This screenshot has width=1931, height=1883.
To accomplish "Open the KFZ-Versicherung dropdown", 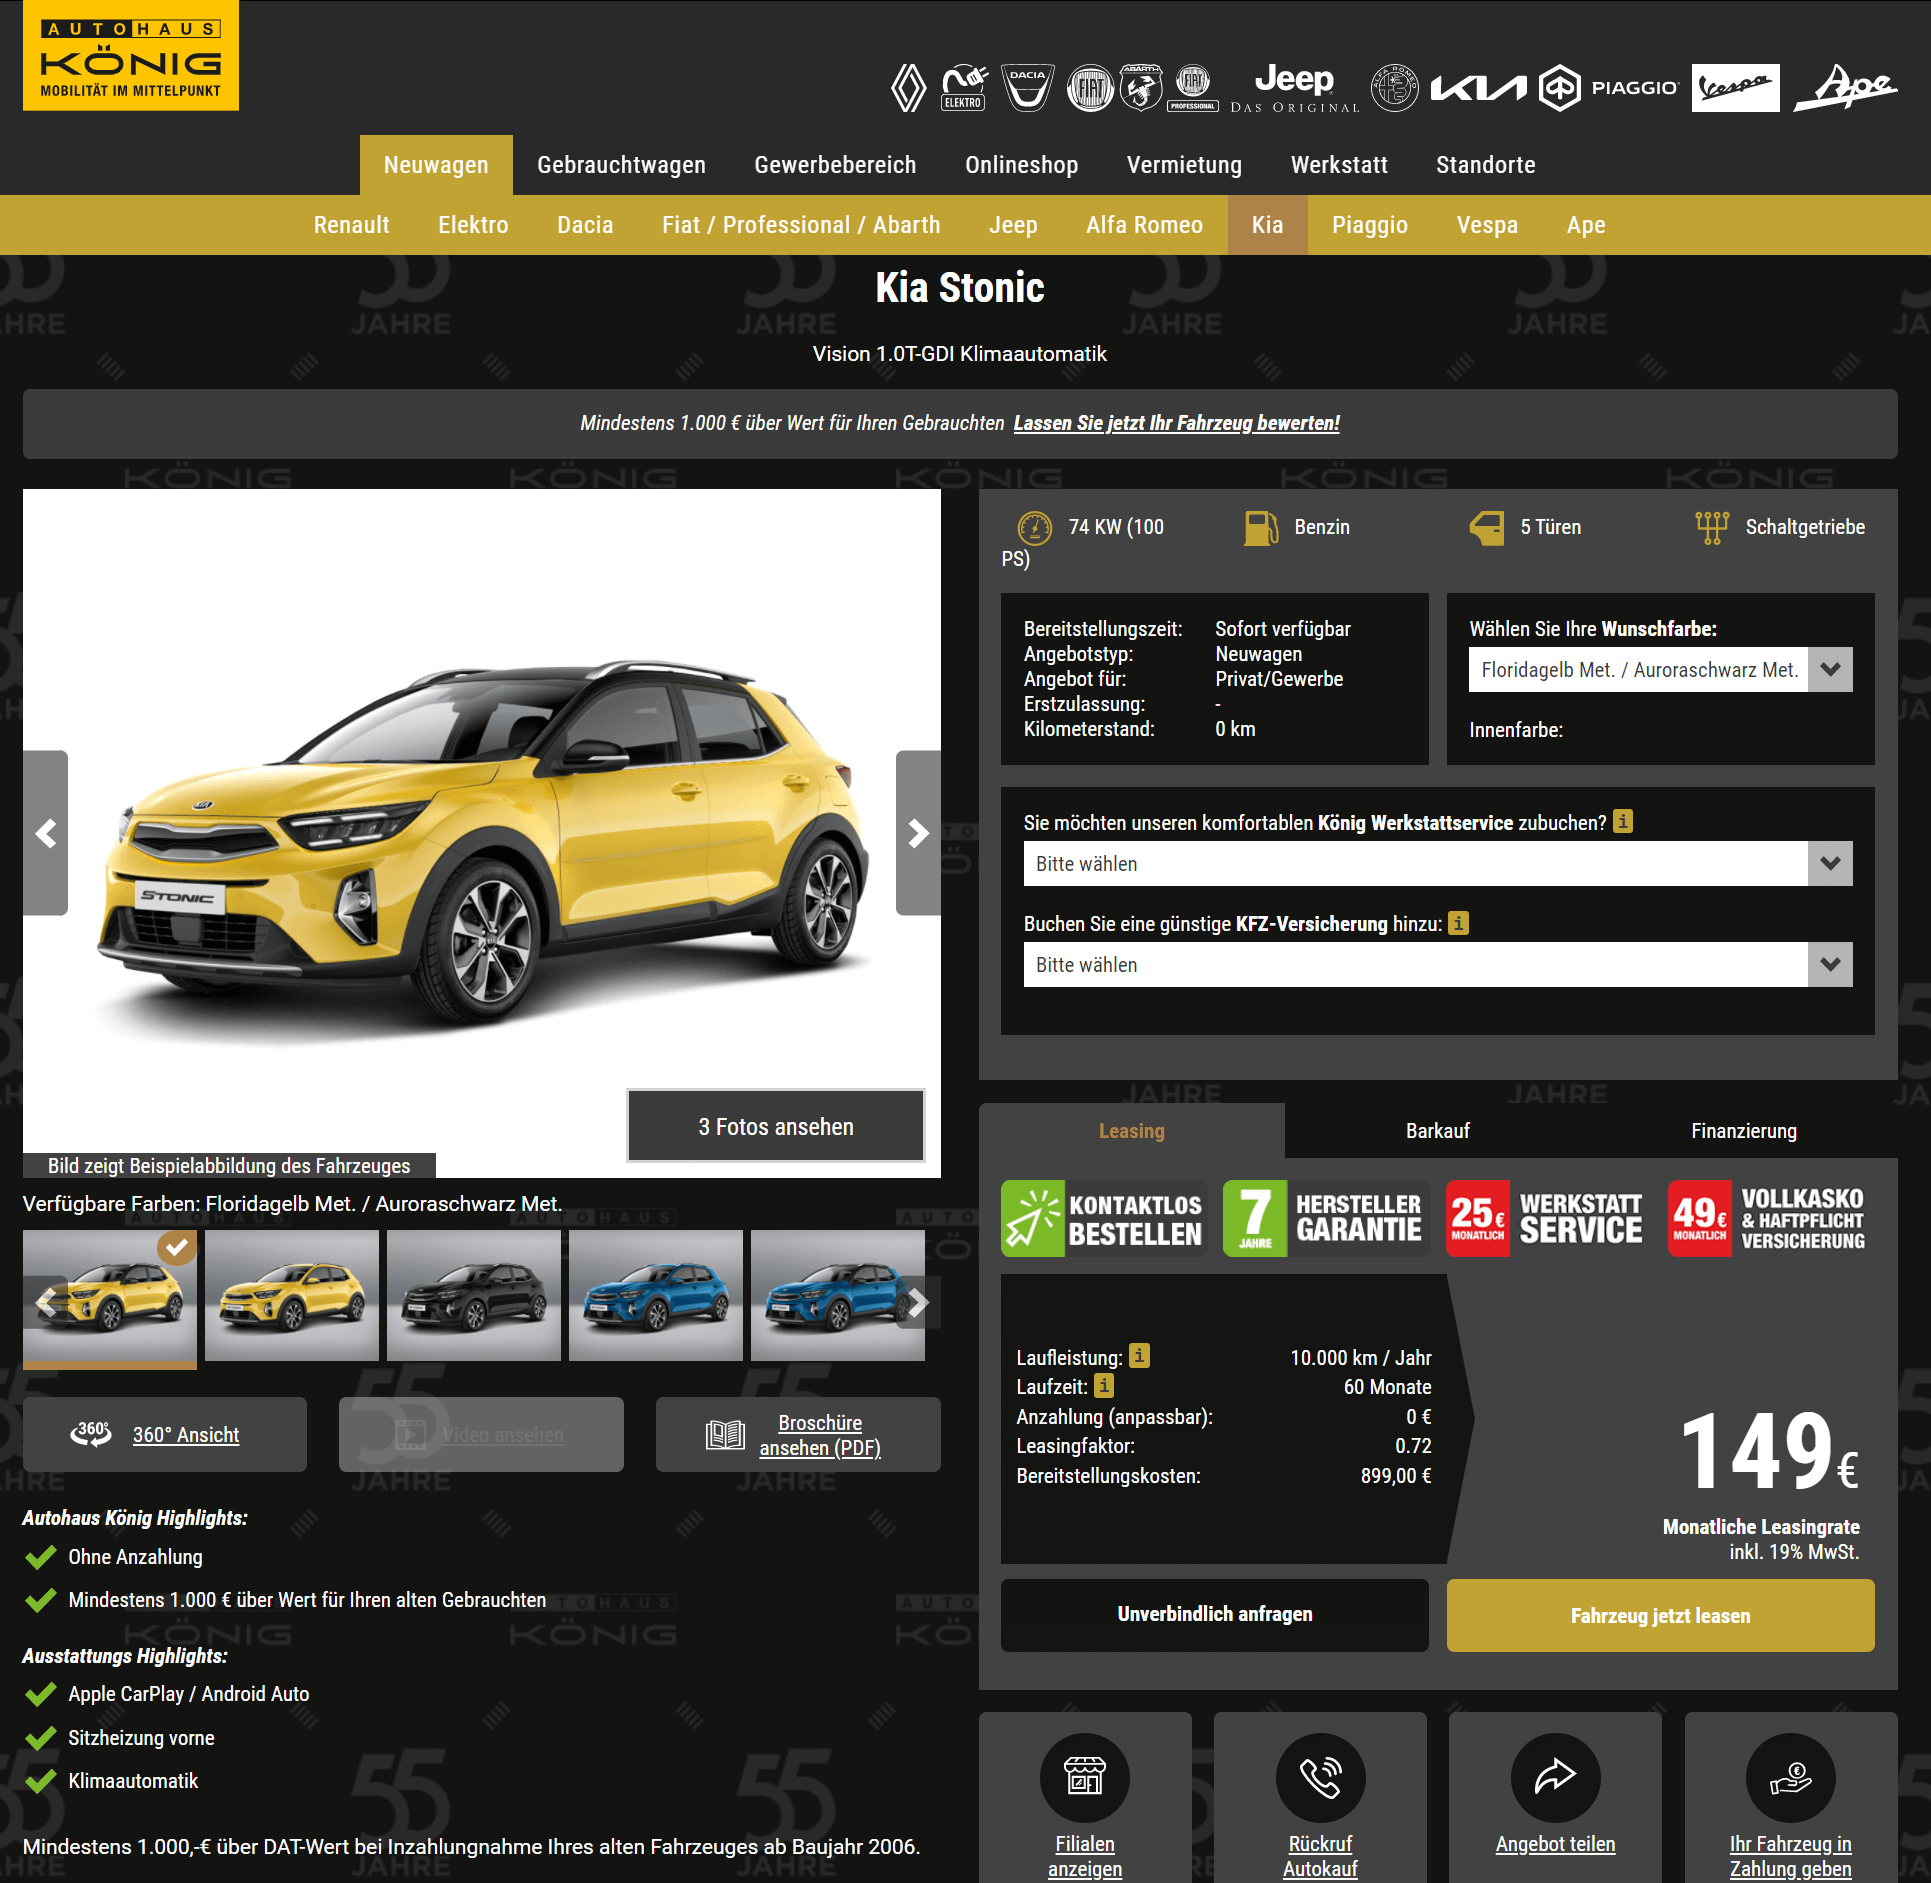I will coord(1438,965).
